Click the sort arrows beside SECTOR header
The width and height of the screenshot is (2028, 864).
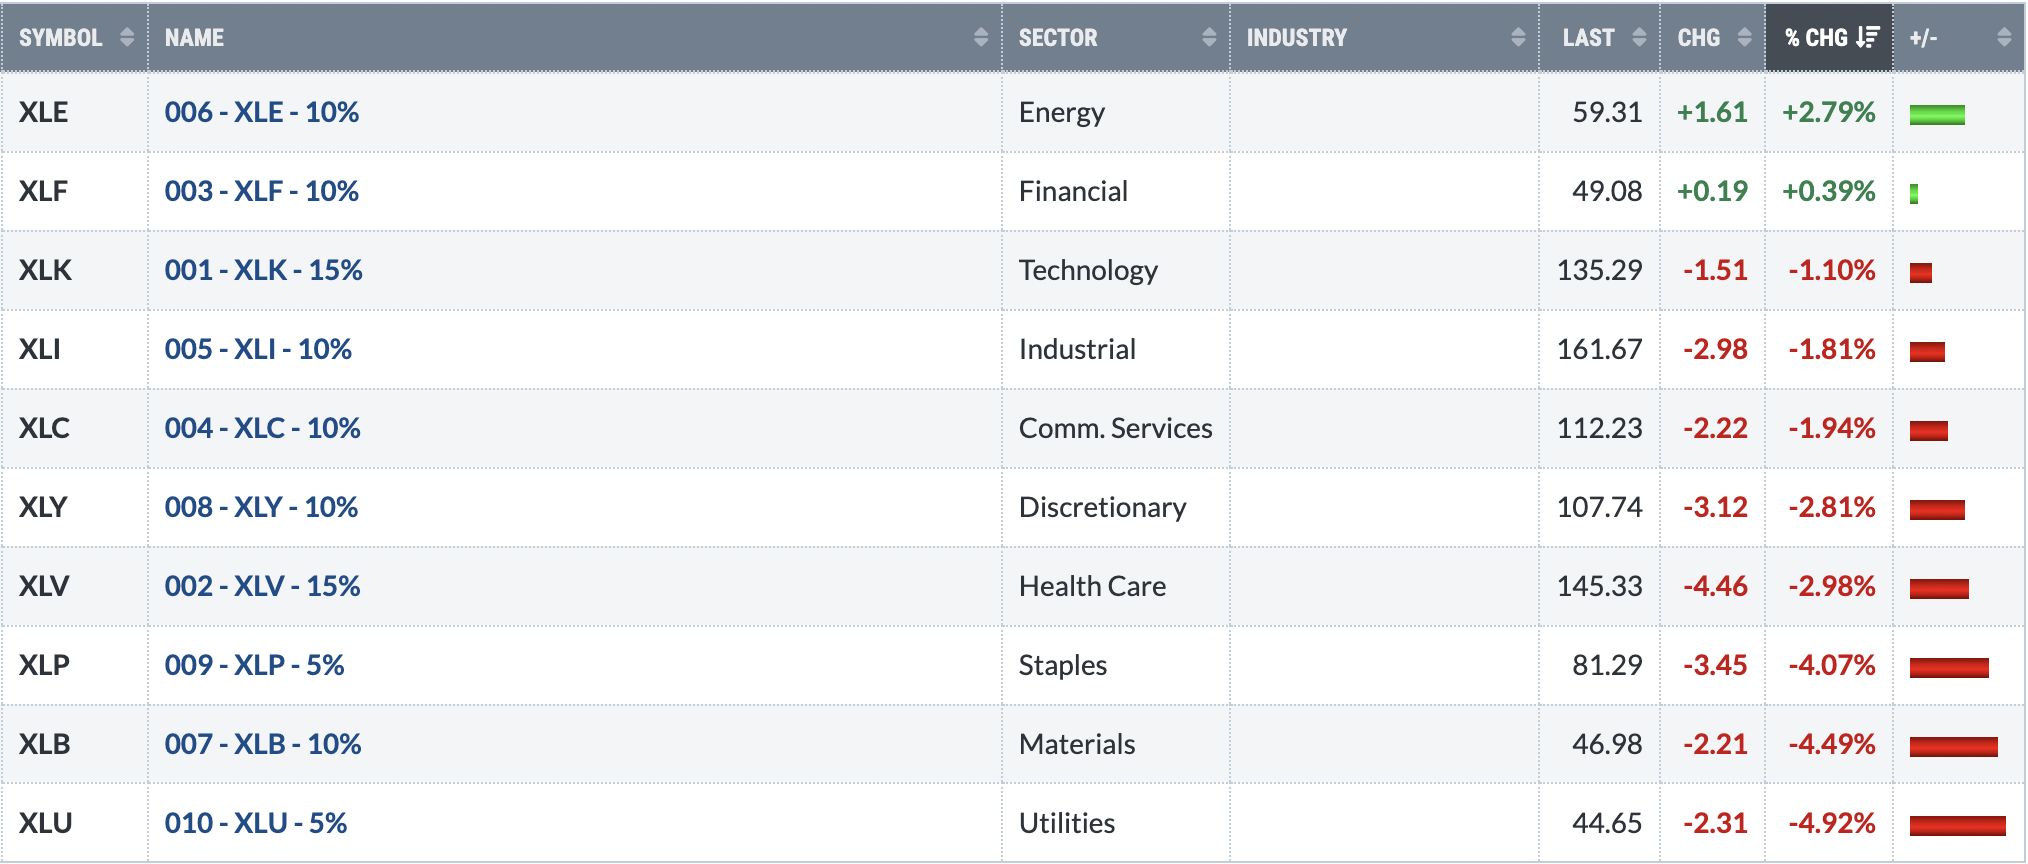coord(1209,37)
